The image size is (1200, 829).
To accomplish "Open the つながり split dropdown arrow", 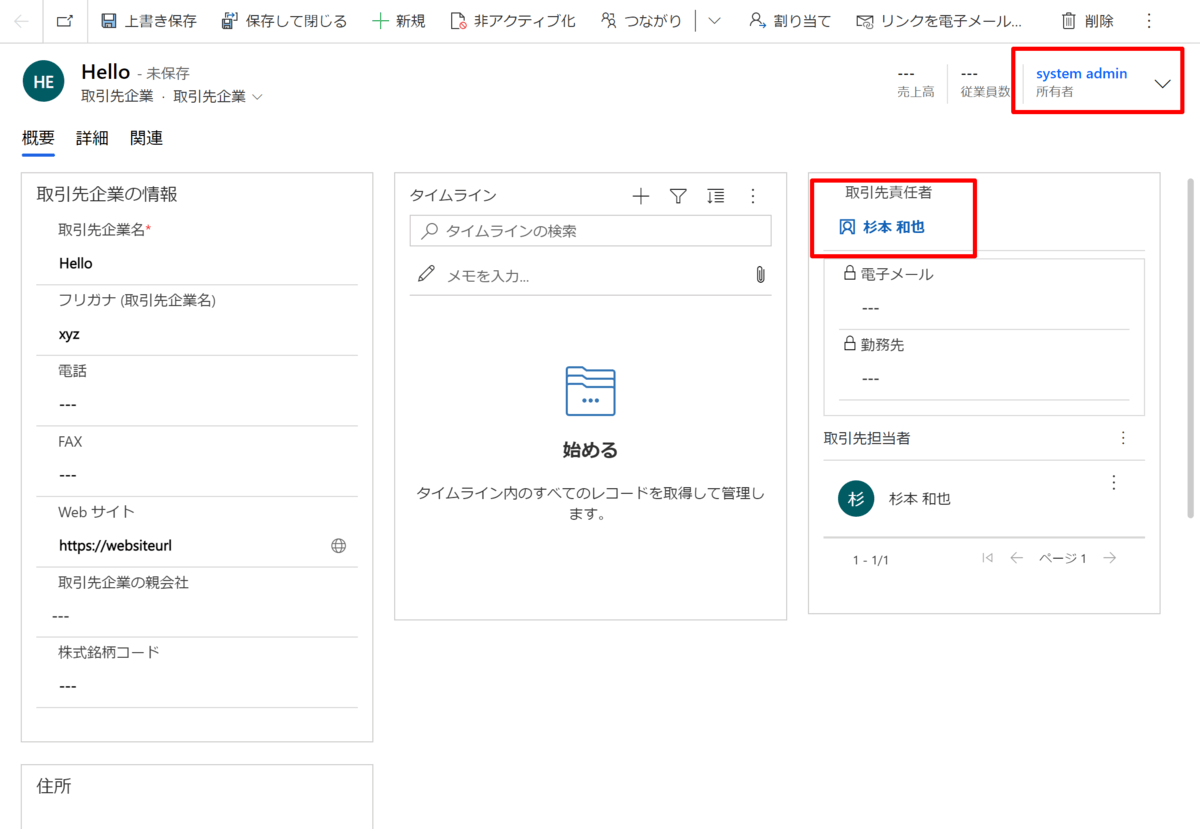I will (x=714, y=21).
